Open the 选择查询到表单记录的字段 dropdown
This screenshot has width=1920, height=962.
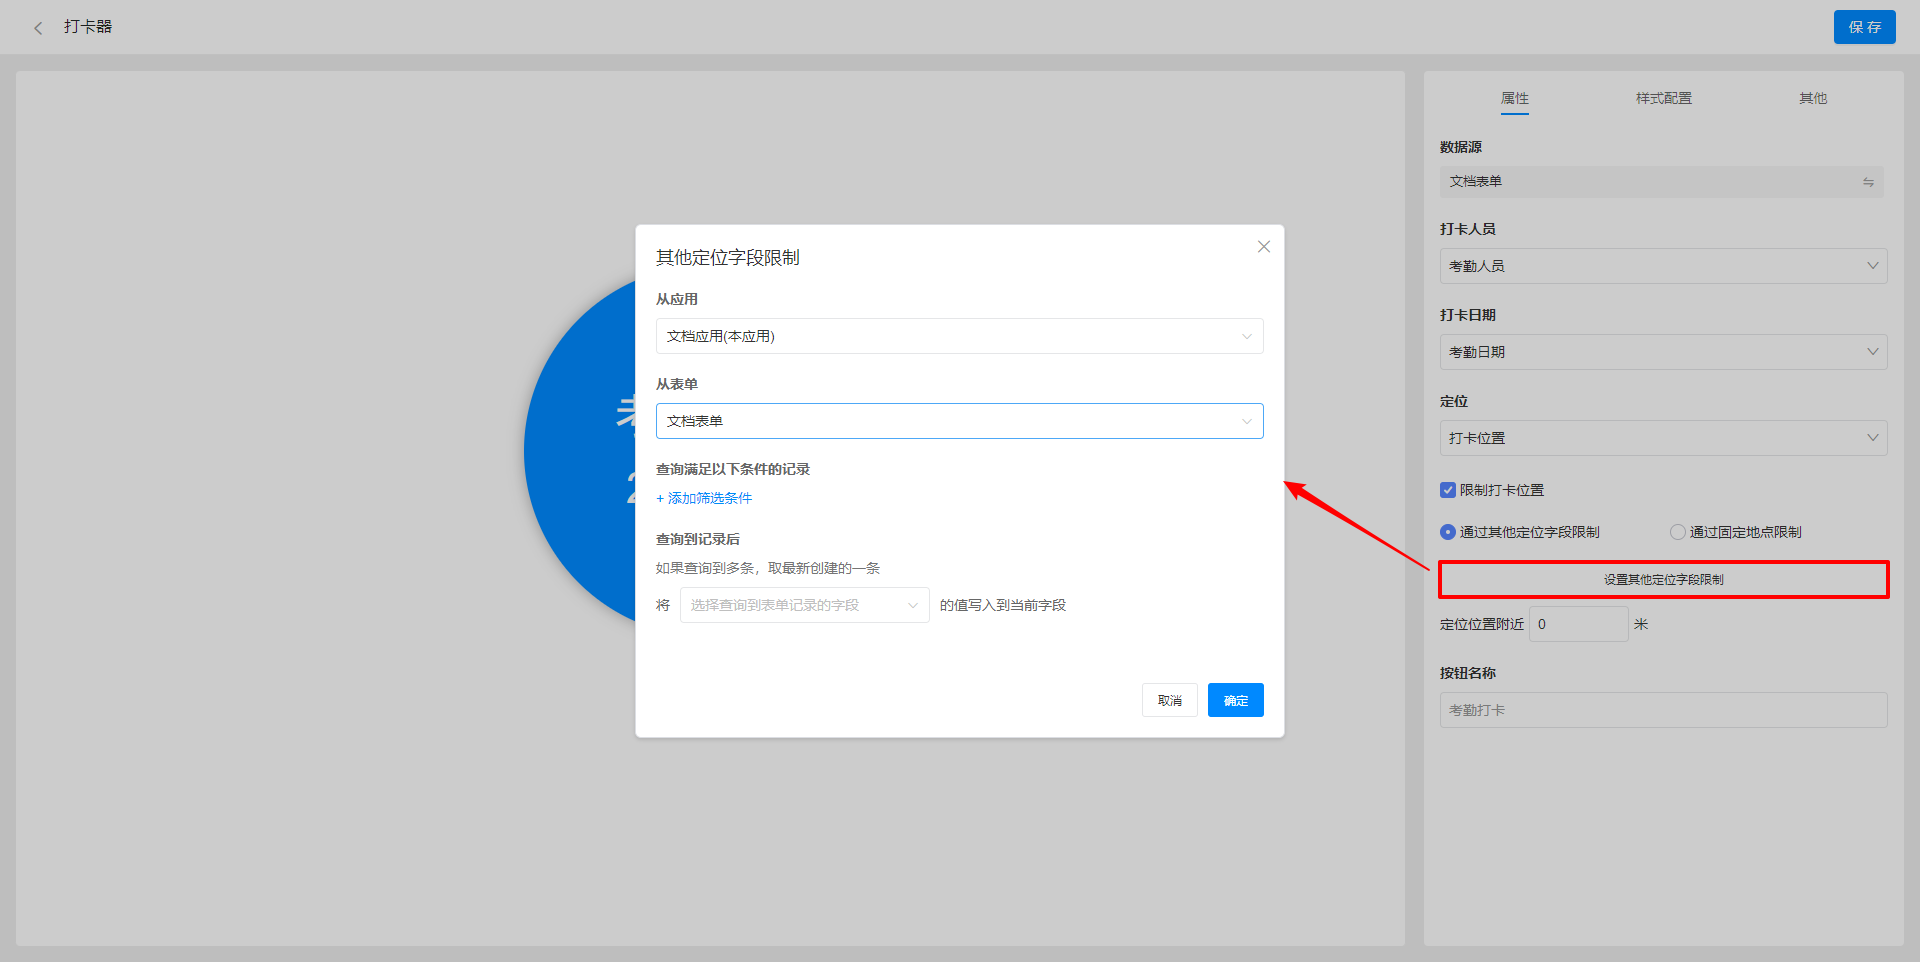[x=804, y=605]
